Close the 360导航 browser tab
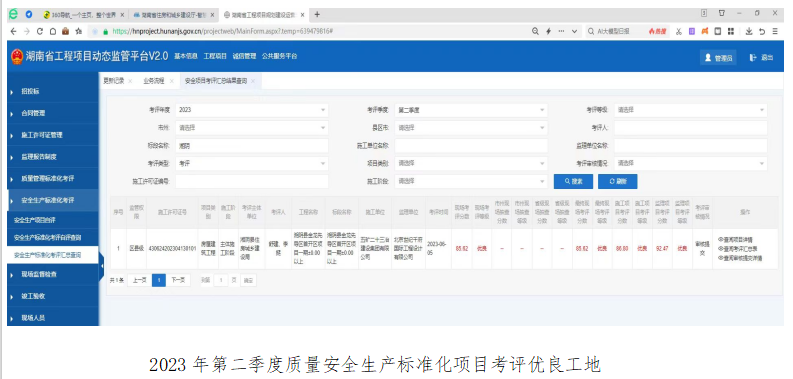 pyautogui.click(x=122, y=15)
